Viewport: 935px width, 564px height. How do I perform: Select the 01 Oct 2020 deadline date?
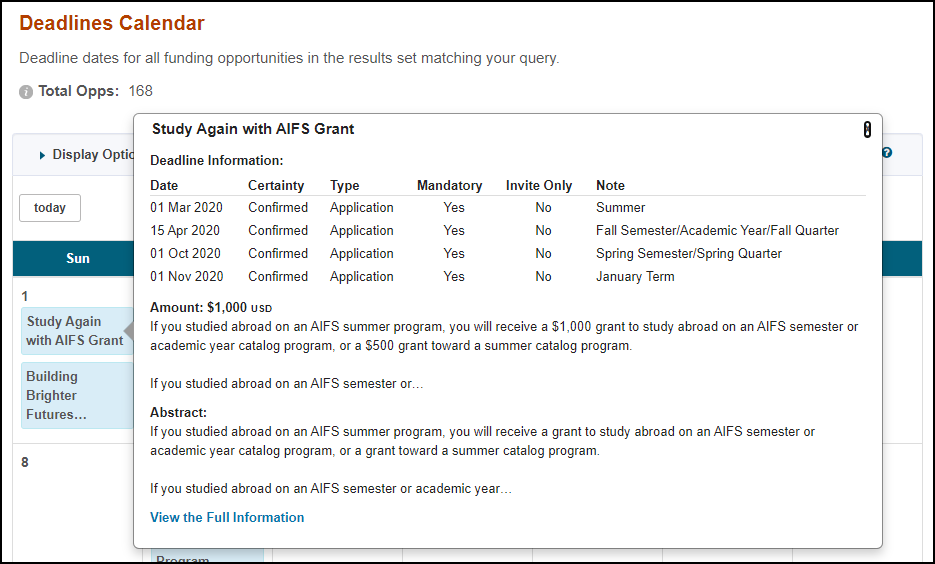[x=186, y=254]
